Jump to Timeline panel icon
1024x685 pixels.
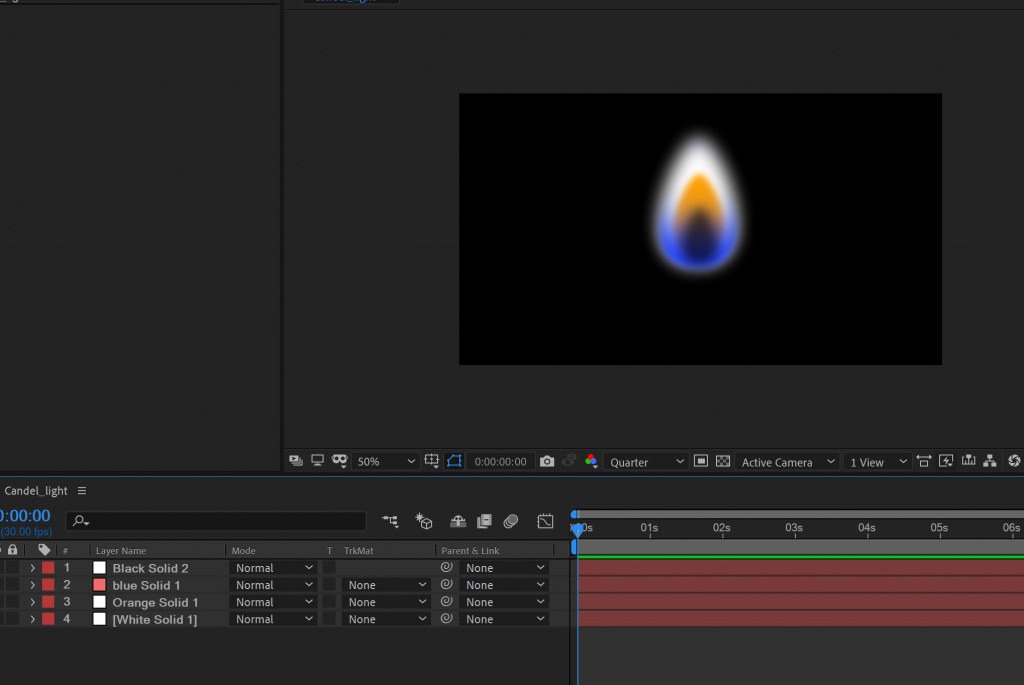[968, 461]
